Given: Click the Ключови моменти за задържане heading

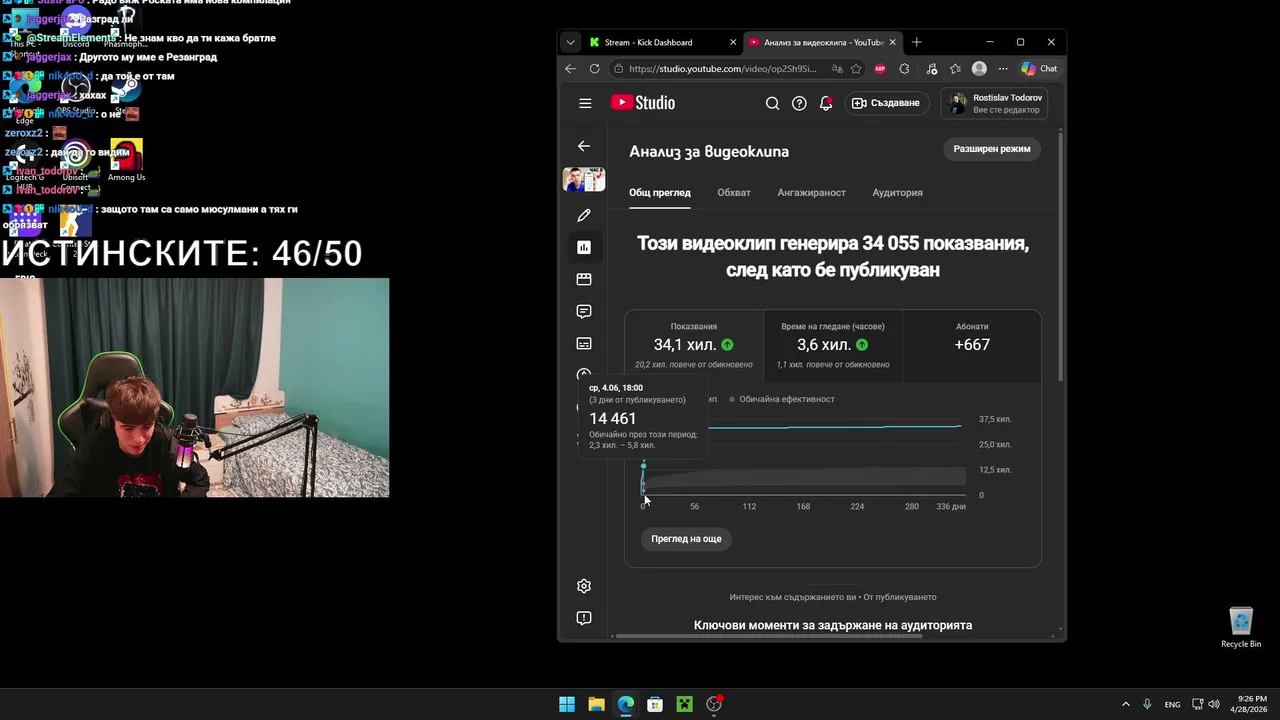Looking at the screenshot, I should 833,625.
